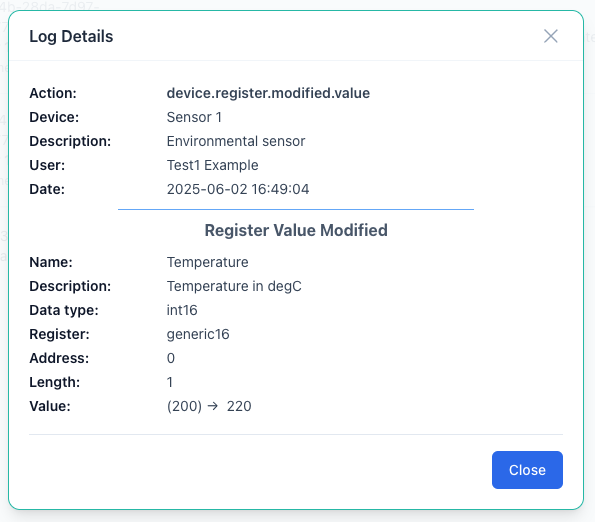Click the Environmental sensor description
The image size is (595, 522).
coord(236,141)
